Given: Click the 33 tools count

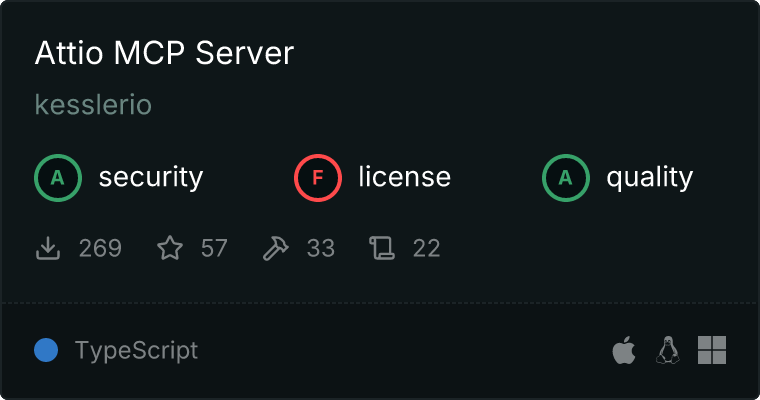Looking at the screenshot, I should point(320,248).
